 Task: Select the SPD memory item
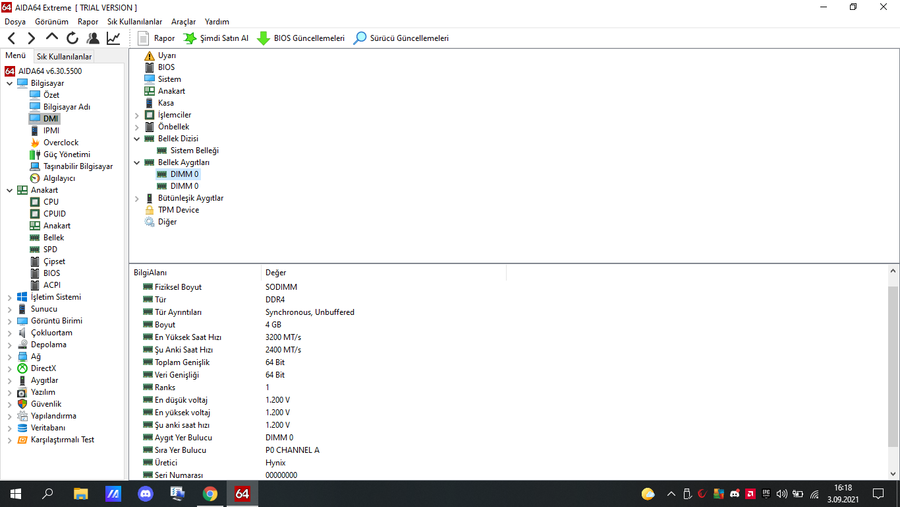[x=44, y=249]
